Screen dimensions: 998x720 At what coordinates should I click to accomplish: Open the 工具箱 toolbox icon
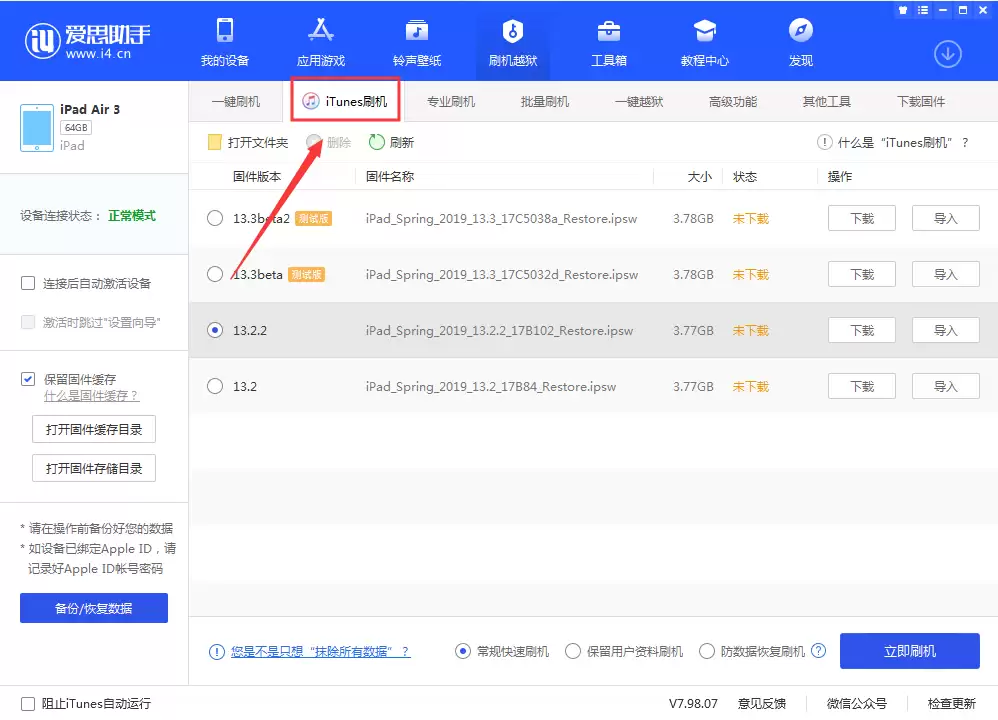(x=608, y=30)
